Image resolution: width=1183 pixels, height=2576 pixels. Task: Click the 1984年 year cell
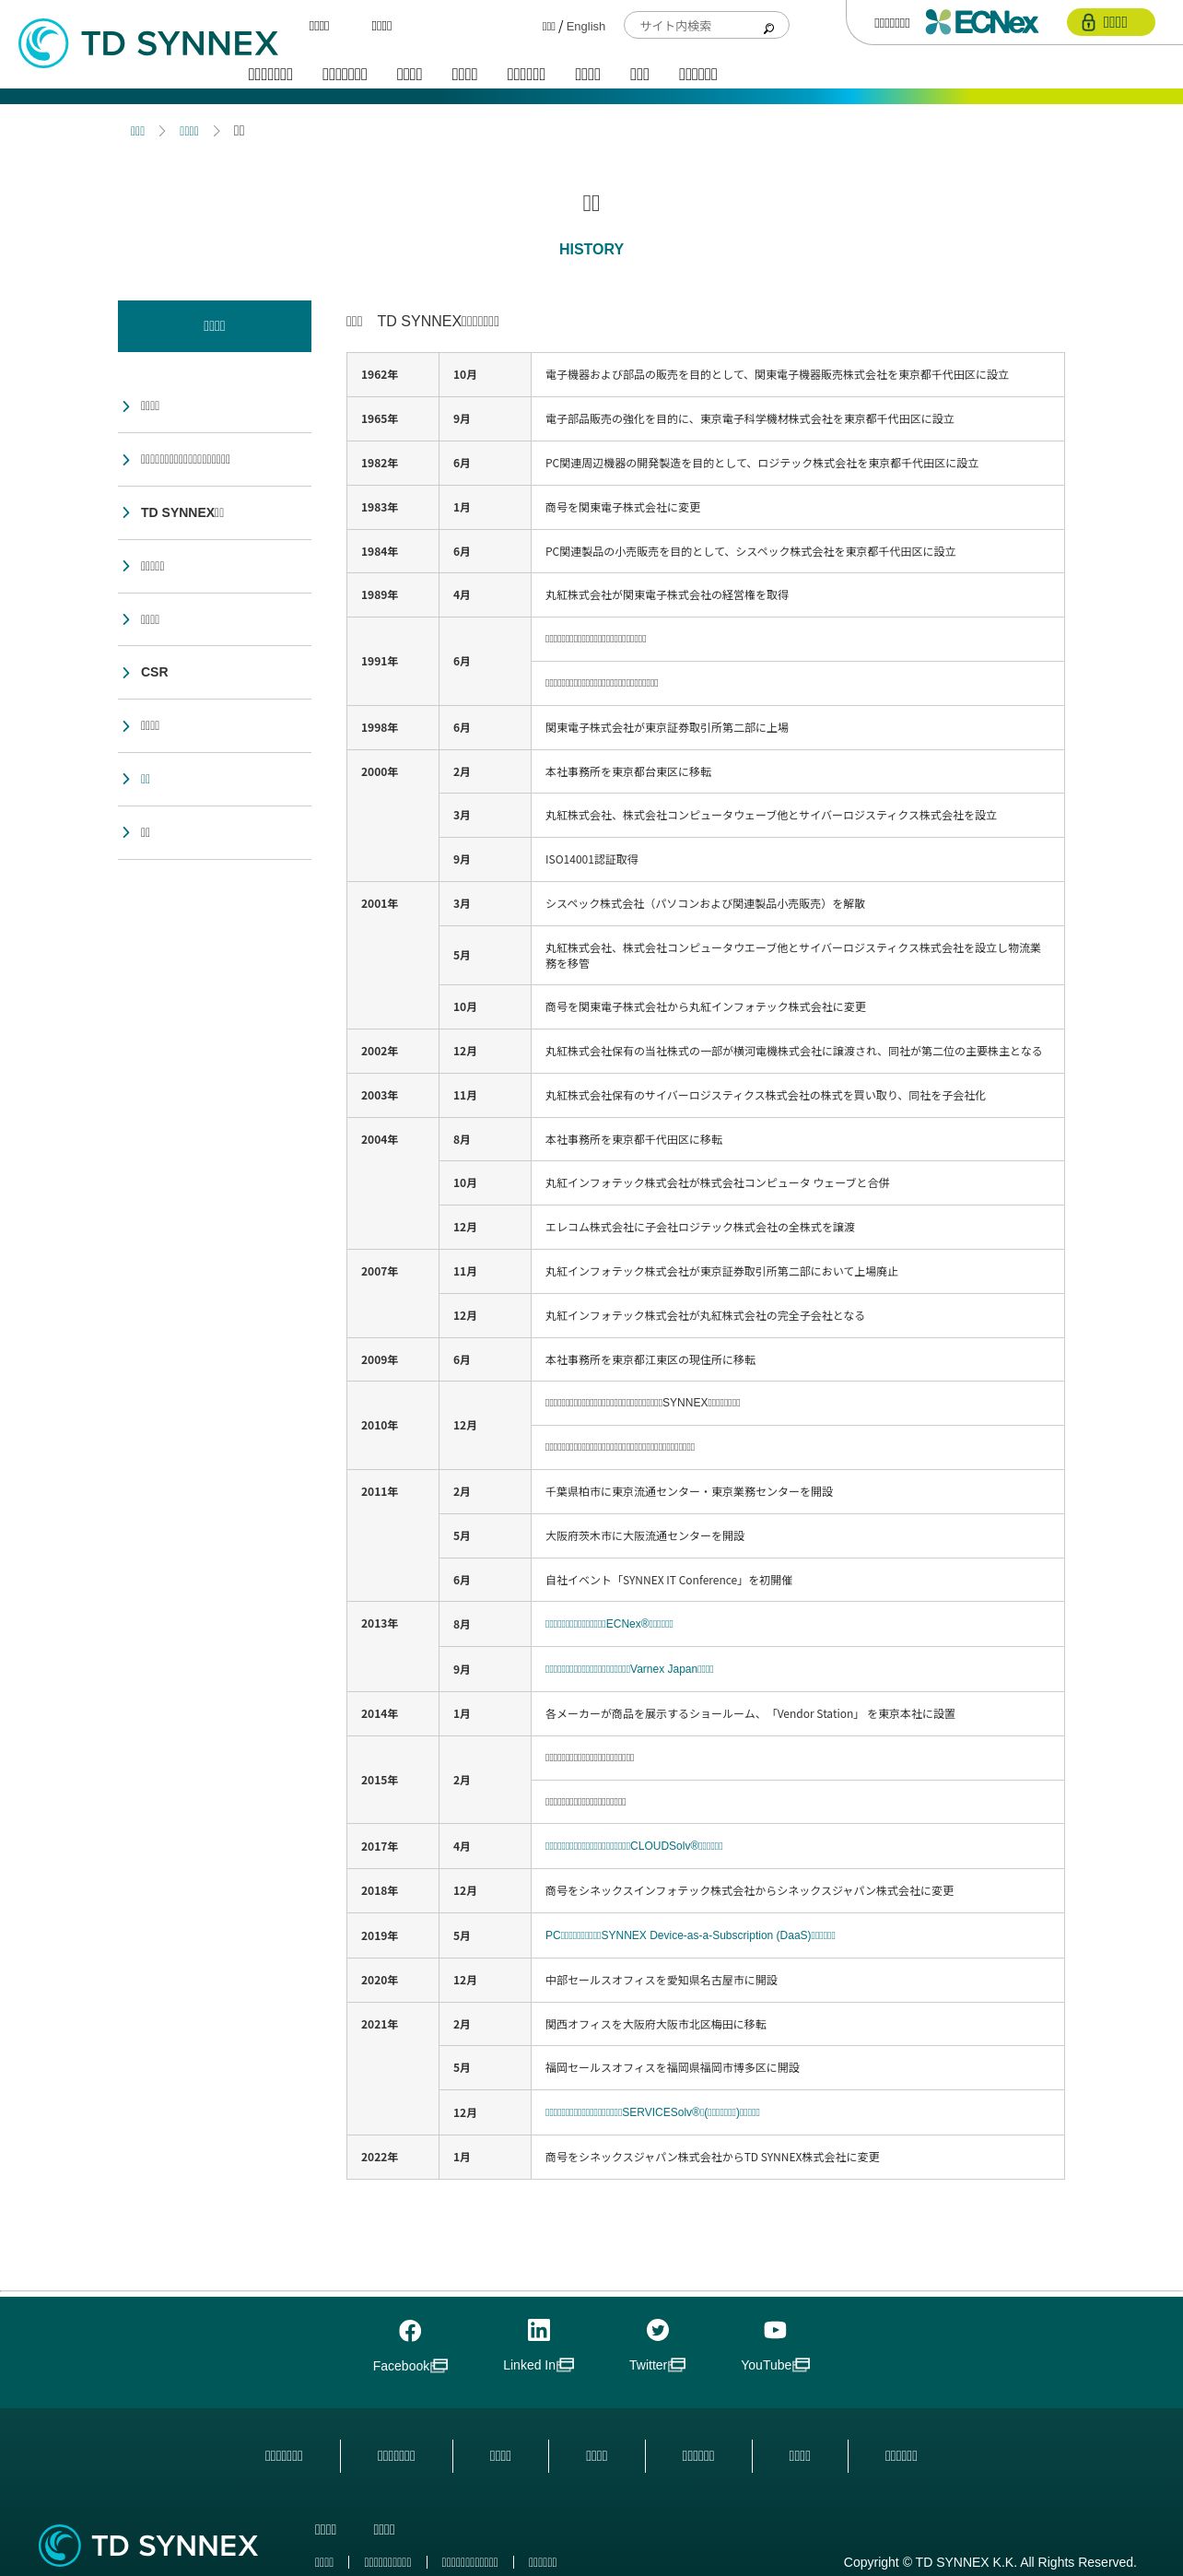coord(392,552)
